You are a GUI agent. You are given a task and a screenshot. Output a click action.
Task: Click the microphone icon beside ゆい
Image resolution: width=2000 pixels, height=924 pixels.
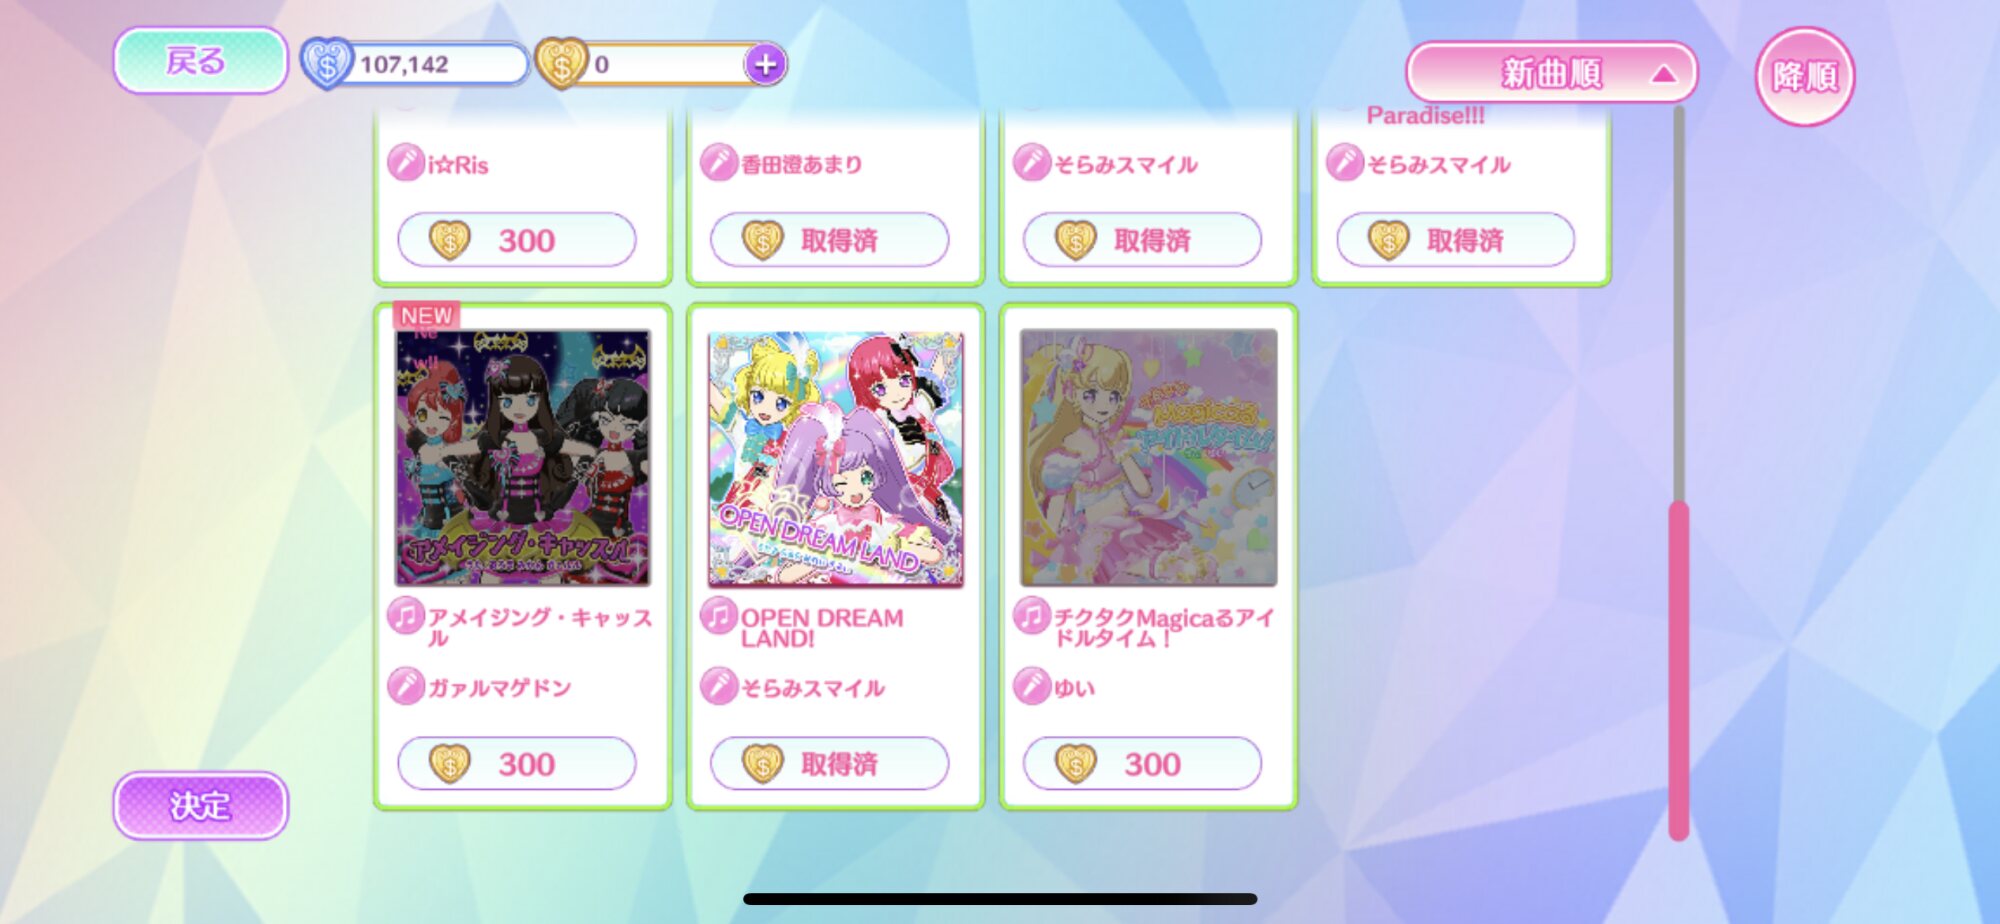[x=1031, y=686]
